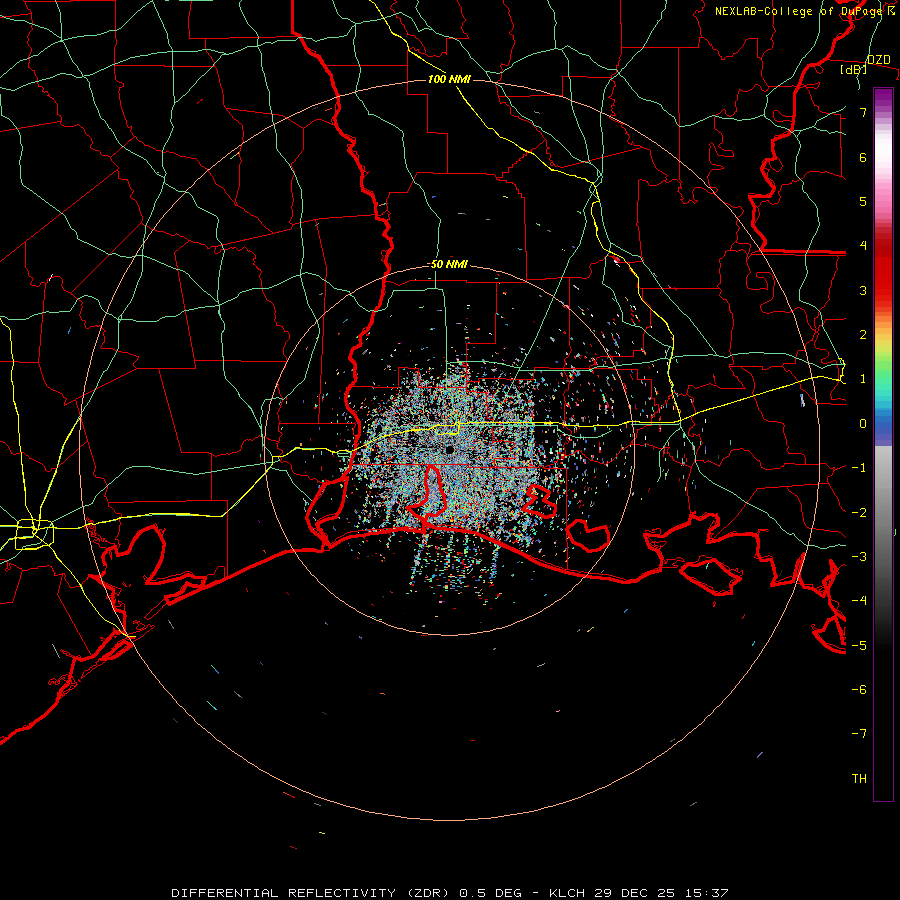The height and width of the screenshot is (900, 900).
Task: Click the "50 NMI" range ring label
Action: [x=449, y=265]
